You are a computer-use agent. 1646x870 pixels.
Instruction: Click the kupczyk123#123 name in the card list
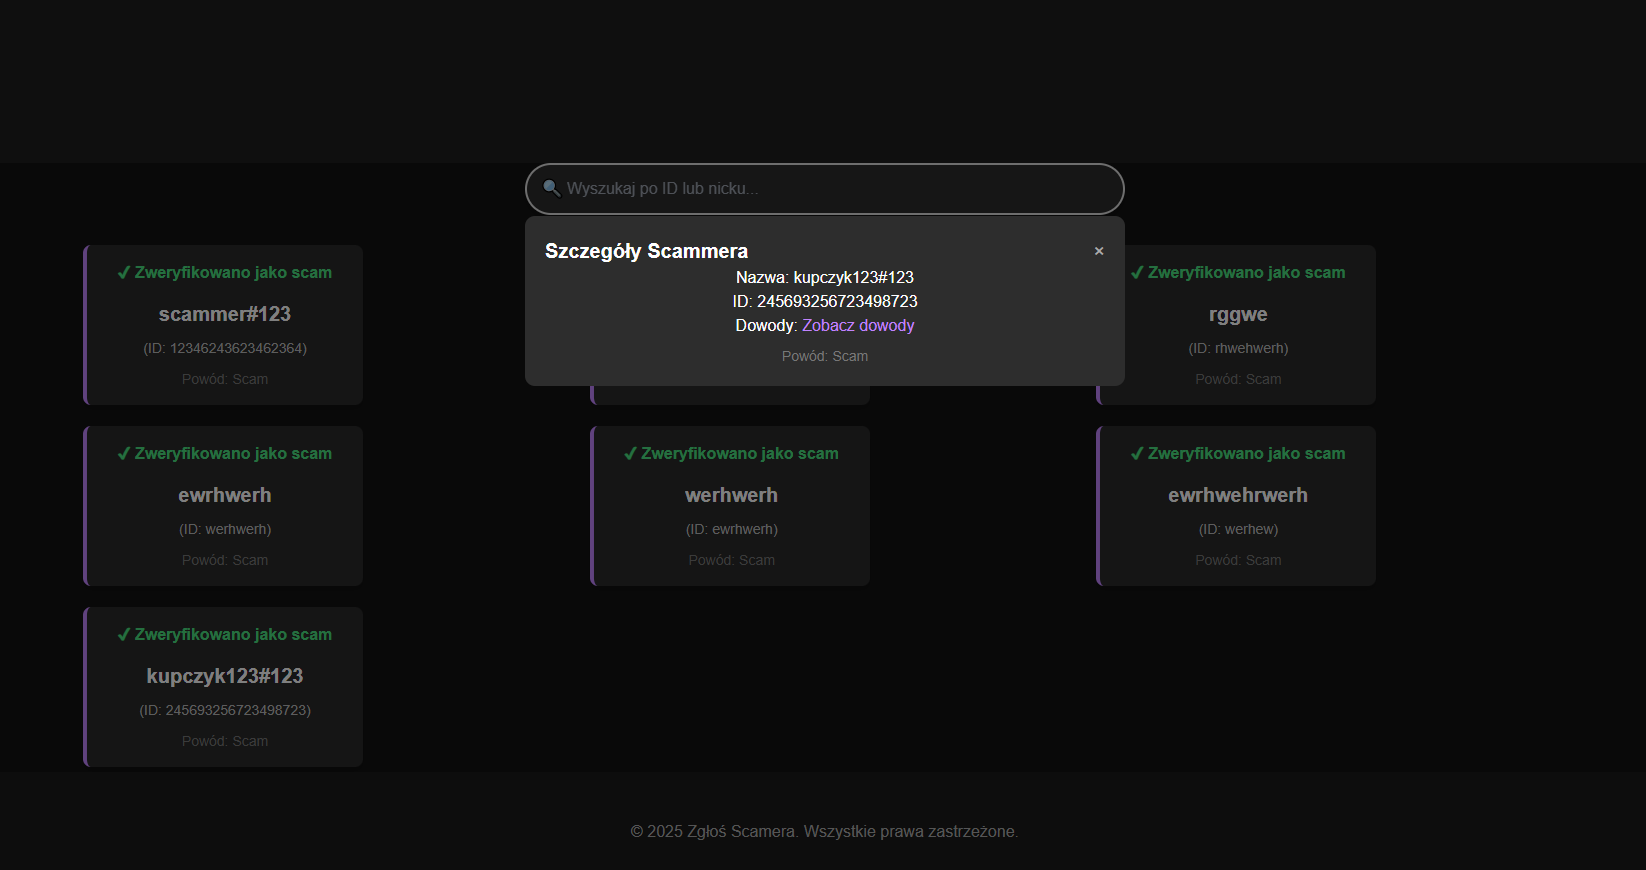click(x=224, y=676)
